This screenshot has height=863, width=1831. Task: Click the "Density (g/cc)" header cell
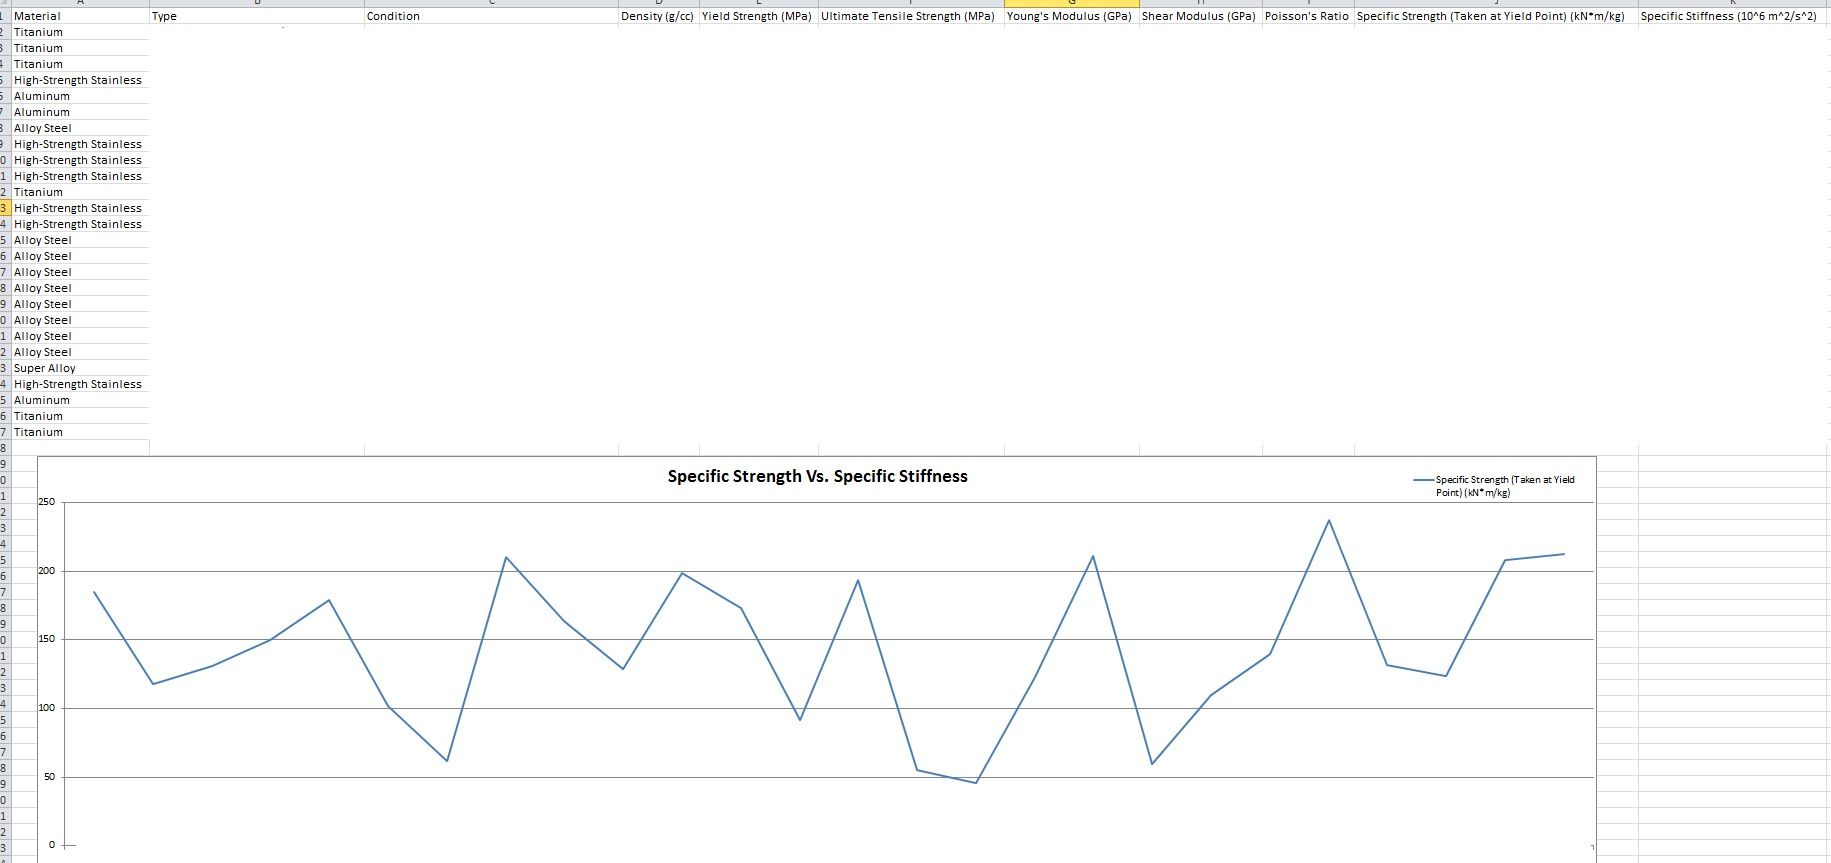pyautogui.click(x=657, y=16)
